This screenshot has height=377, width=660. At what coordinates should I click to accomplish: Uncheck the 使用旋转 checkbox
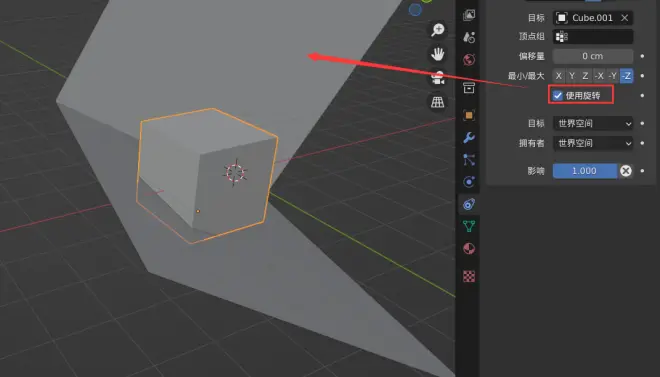(558, 96)
